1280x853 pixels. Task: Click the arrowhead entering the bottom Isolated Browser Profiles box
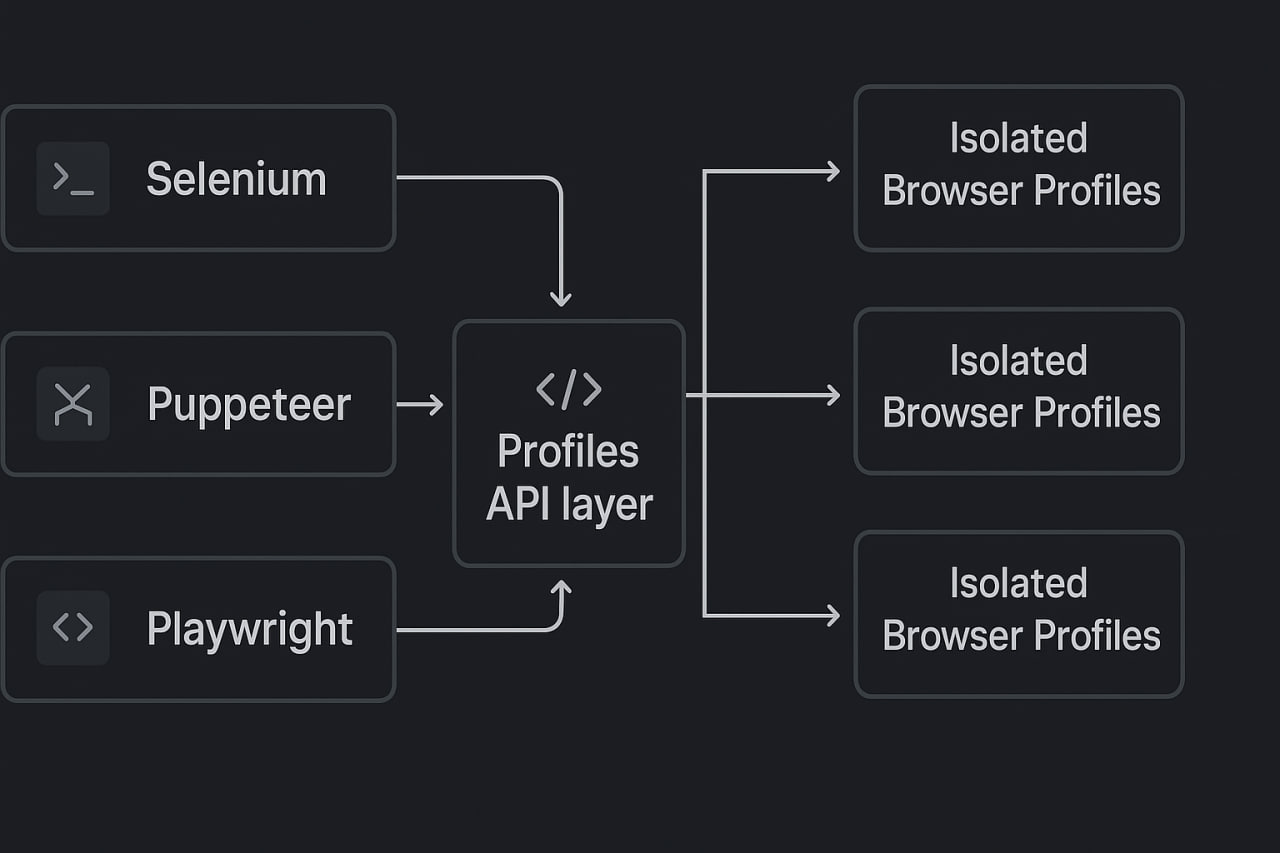(832, 615)
